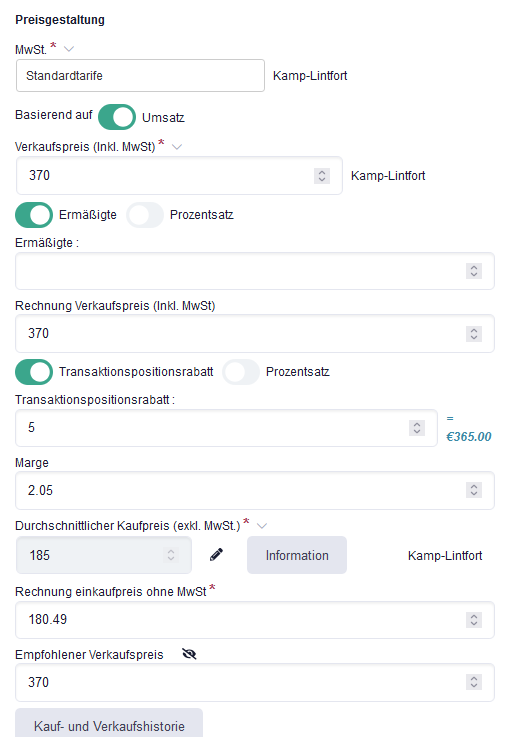
Task: Open the Information button
Action: pos(297,555)
